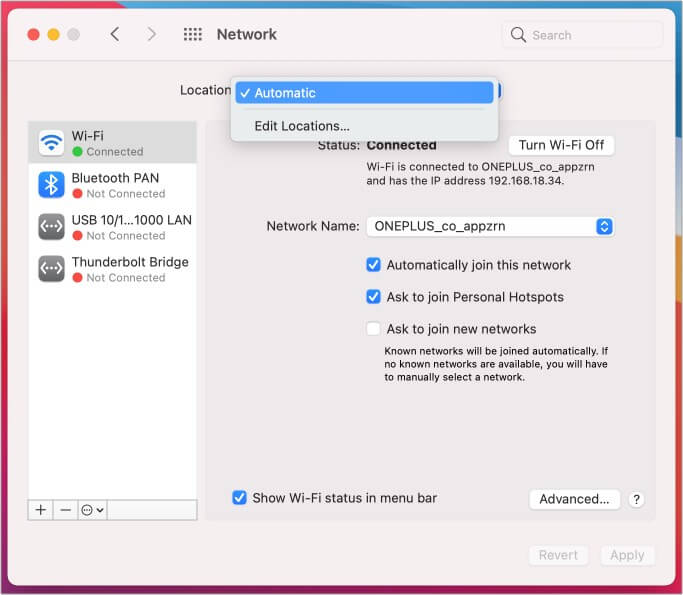The height and width of the screenshot is (595, 683).
Task: Click the Revert button
Action: (x=558, y=555)
